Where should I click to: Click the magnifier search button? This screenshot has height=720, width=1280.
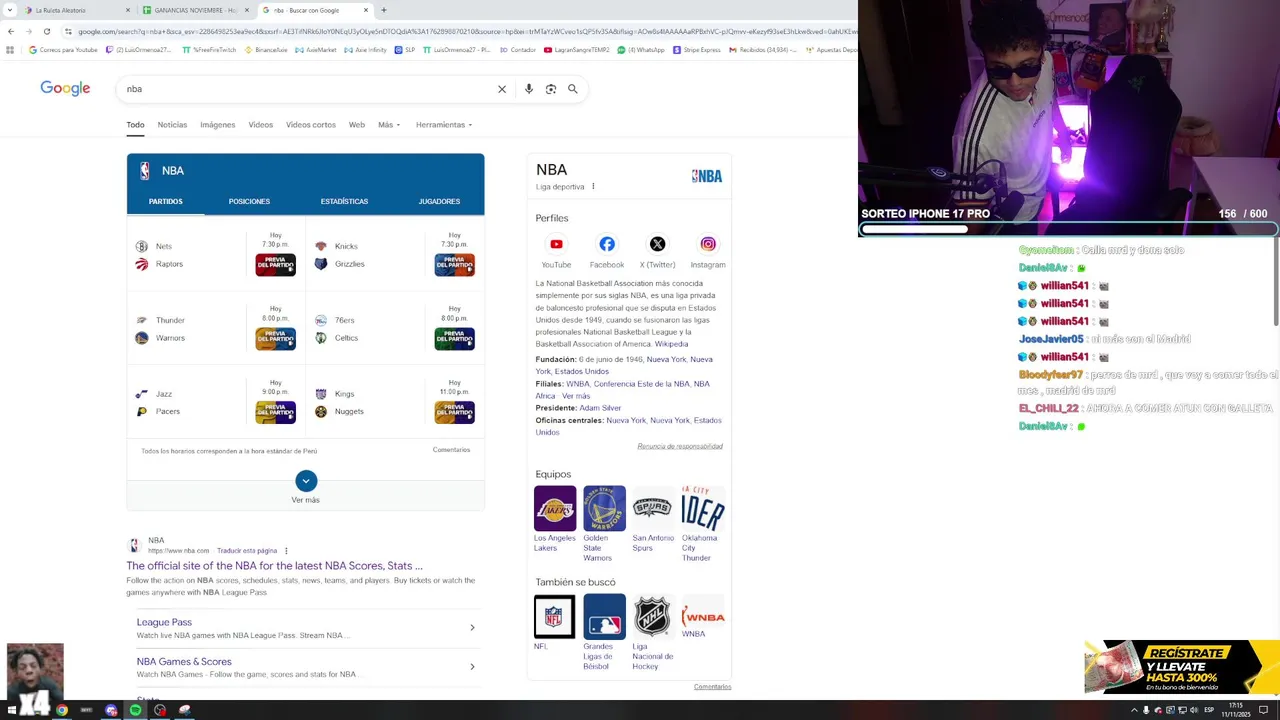tap(573, 89)
